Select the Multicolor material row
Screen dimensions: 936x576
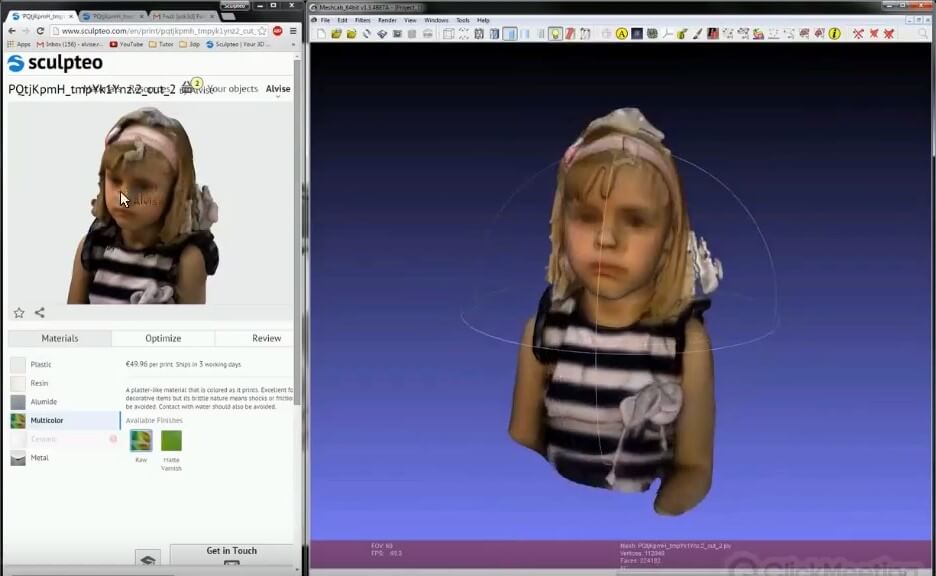pos(64,420)
